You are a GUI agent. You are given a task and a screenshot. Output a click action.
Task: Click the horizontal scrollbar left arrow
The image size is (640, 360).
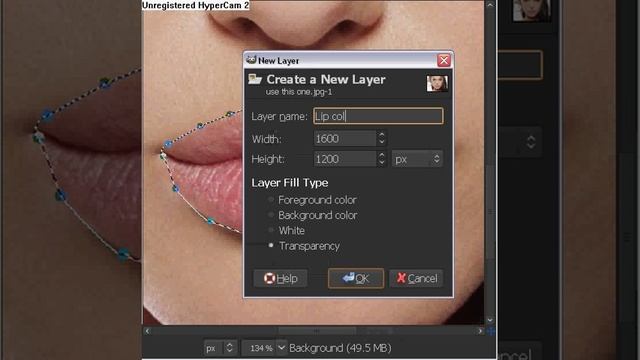148,331
